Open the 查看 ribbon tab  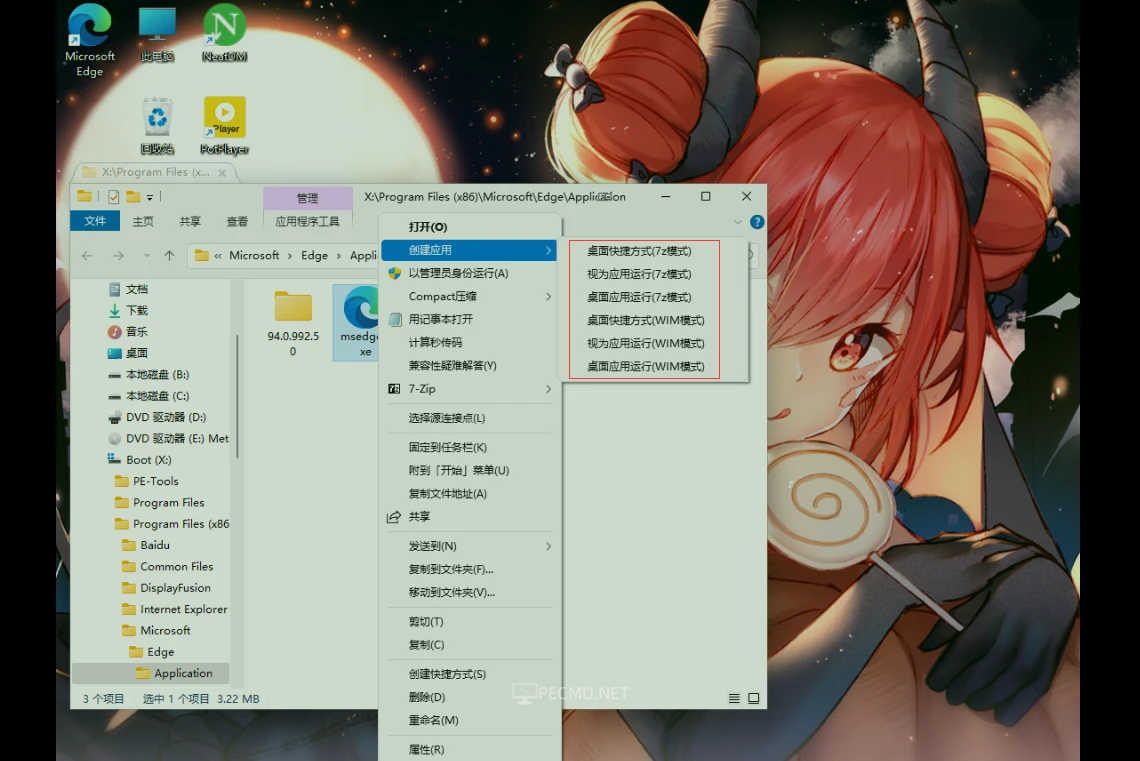237,221
